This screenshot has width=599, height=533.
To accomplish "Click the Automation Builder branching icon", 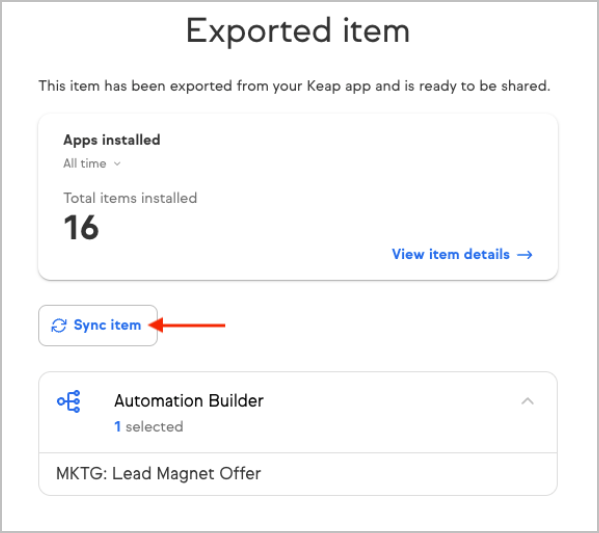I will click(x=68, y=401).
